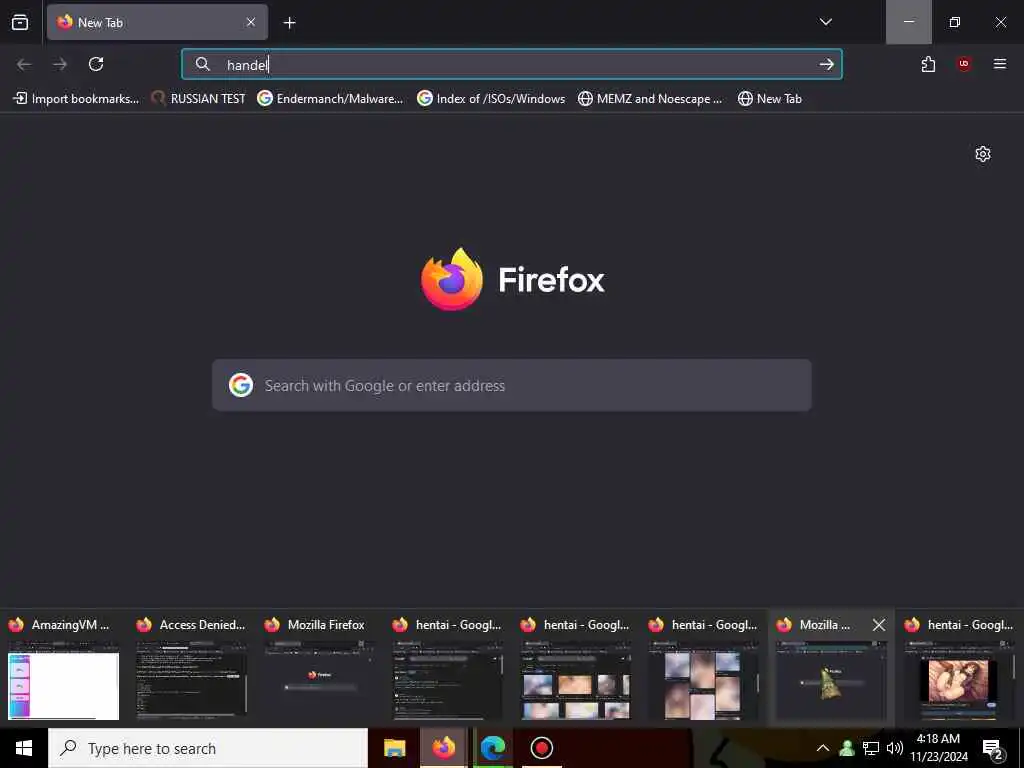This screenshot has height=768, width=1024.
Task: Open Index of /ISOs/Windows bookmark
Action: pyautogui.click(x=491, y=99)
